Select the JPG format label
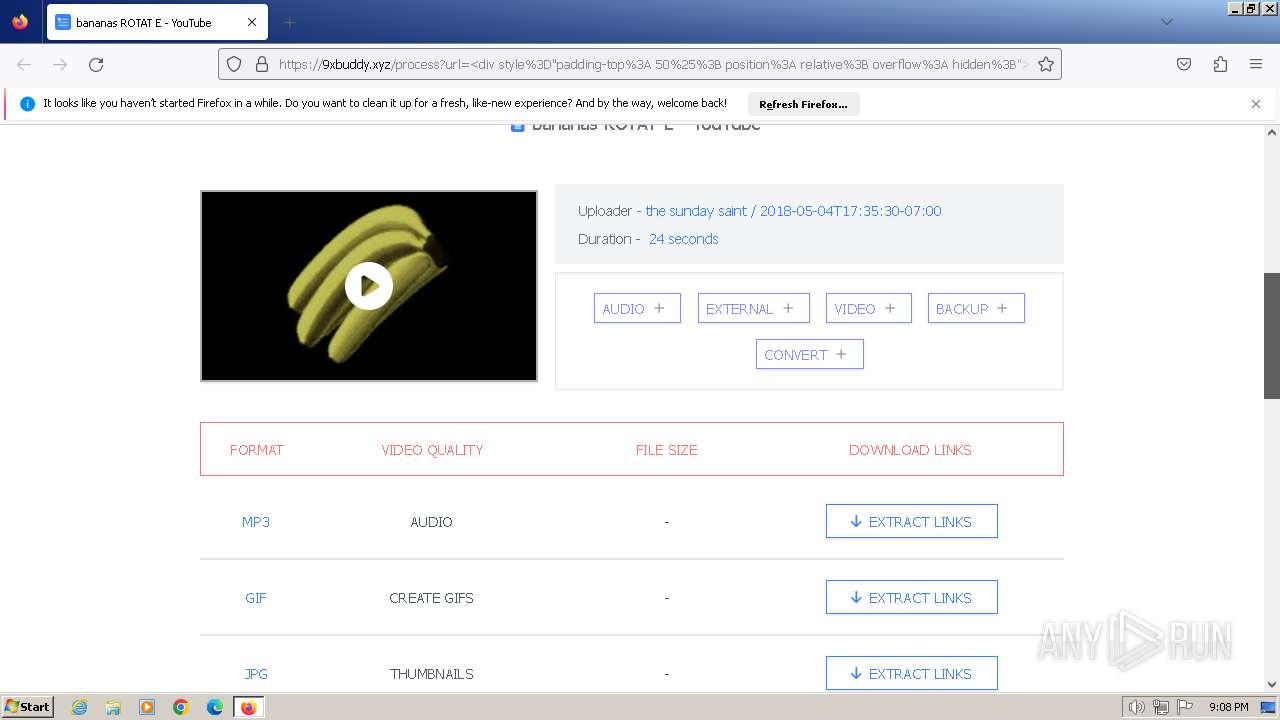 (x=256, y=674)
